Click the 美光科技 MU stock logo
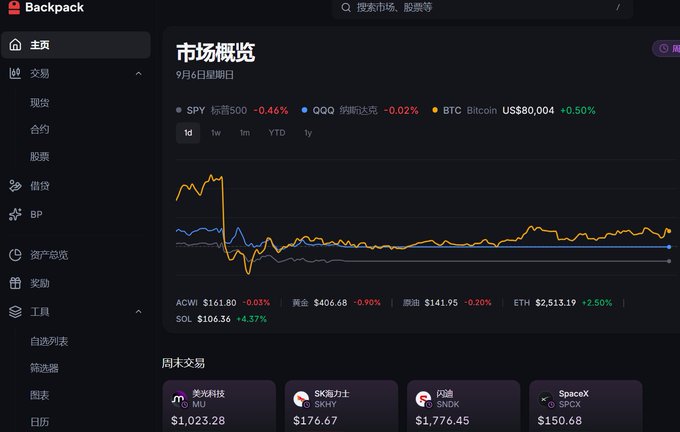Screen dimensions: 680x432 click(179, 399)
